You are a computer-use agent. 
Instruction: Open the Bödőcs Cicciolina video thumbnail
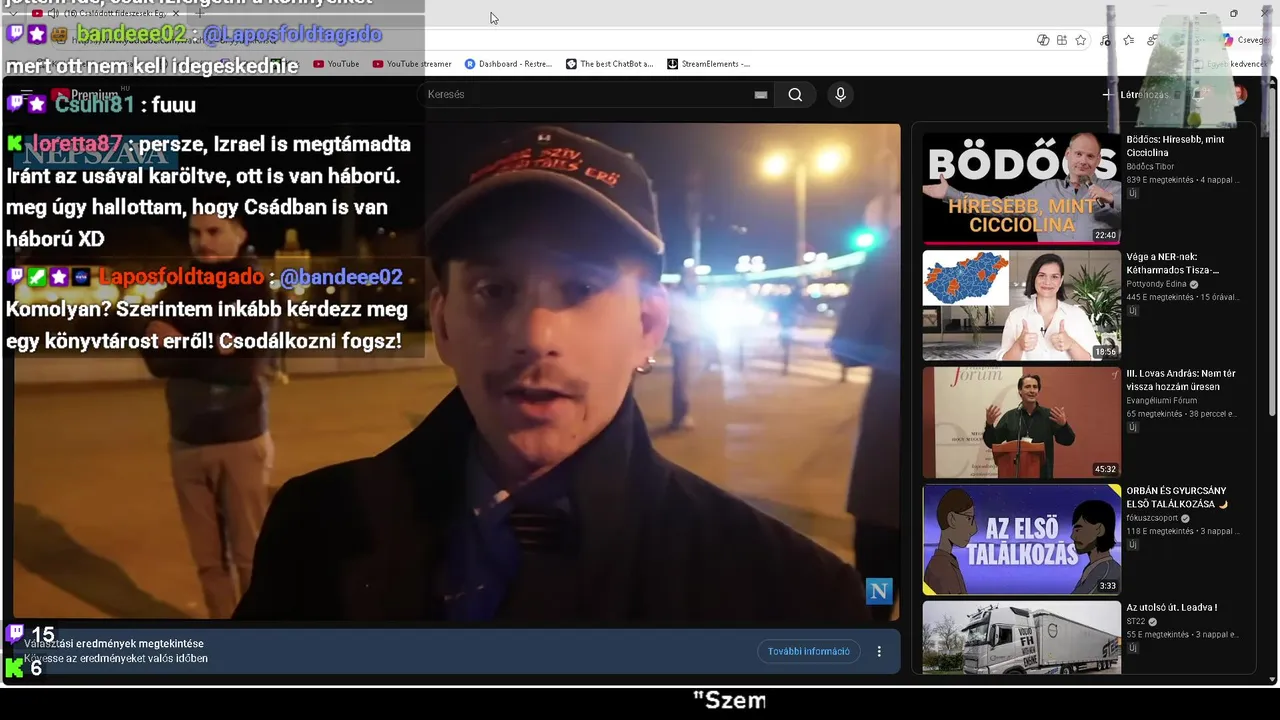point(1021,189)
